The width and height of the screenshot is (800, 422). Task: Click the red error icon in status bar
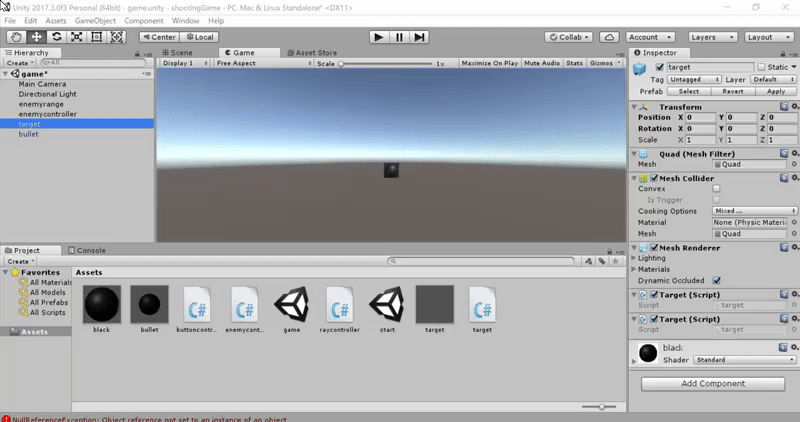pyautogui.click(x=6, y=419)
